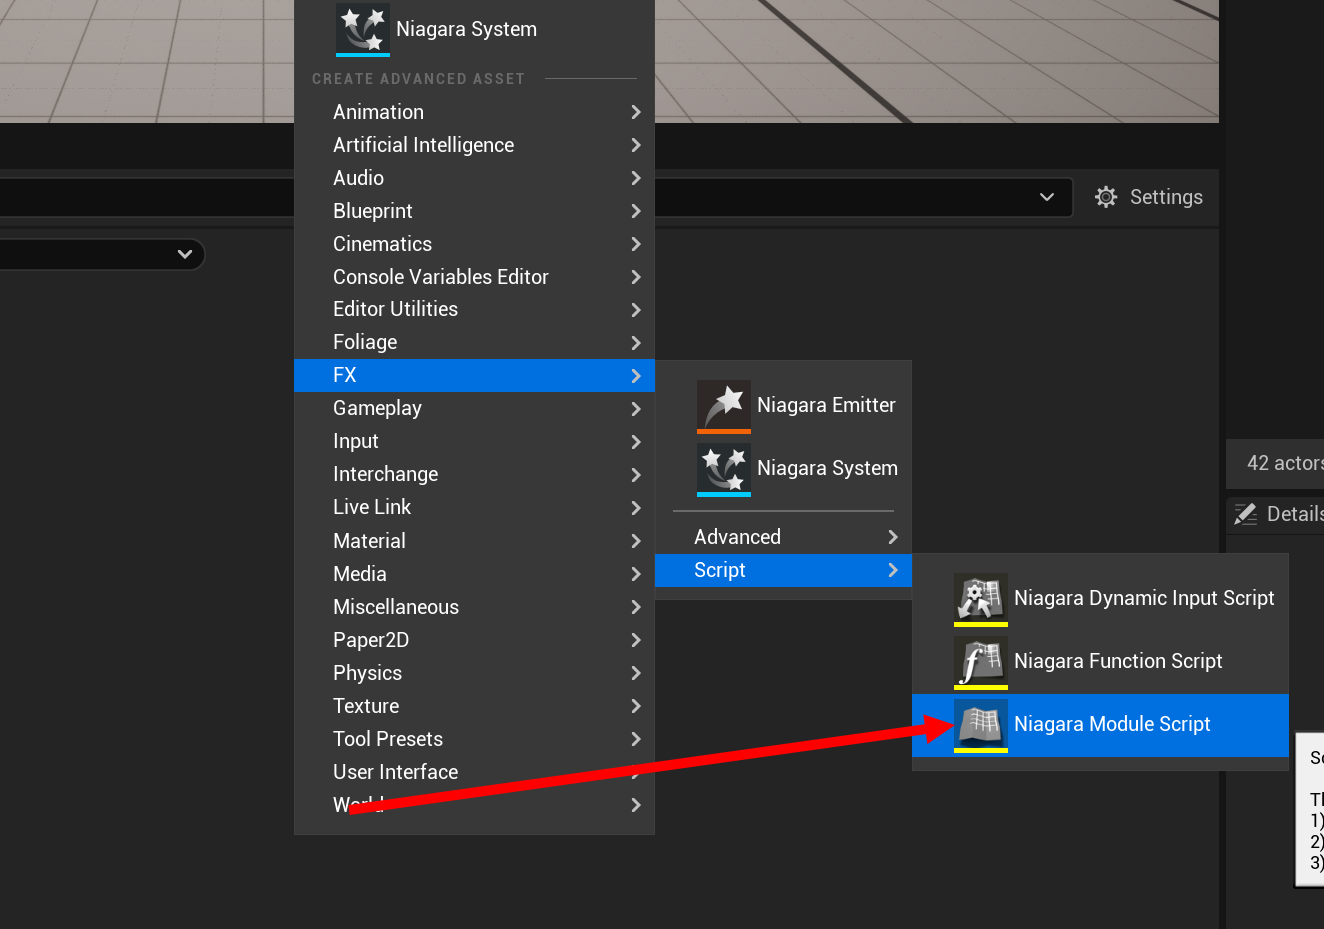Screen dimensions: 1324x929
Task: Click the Niagara Module Script icon
Action: [981, 725]
